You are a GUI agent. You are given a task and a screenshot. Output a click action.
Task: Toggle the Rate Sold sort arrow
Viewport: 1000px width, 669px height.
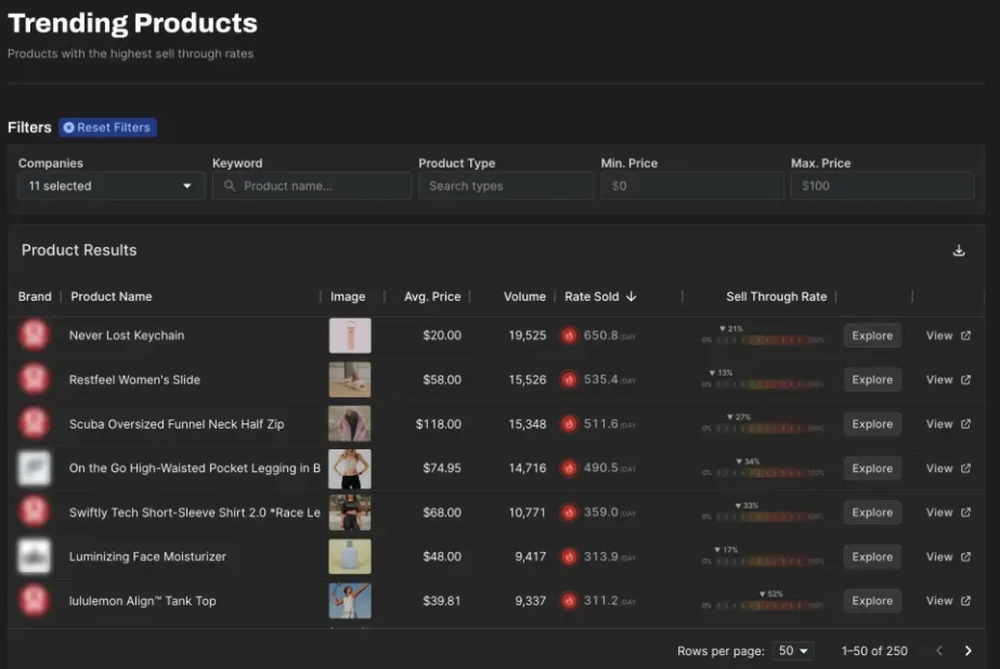tap(631, 297)
